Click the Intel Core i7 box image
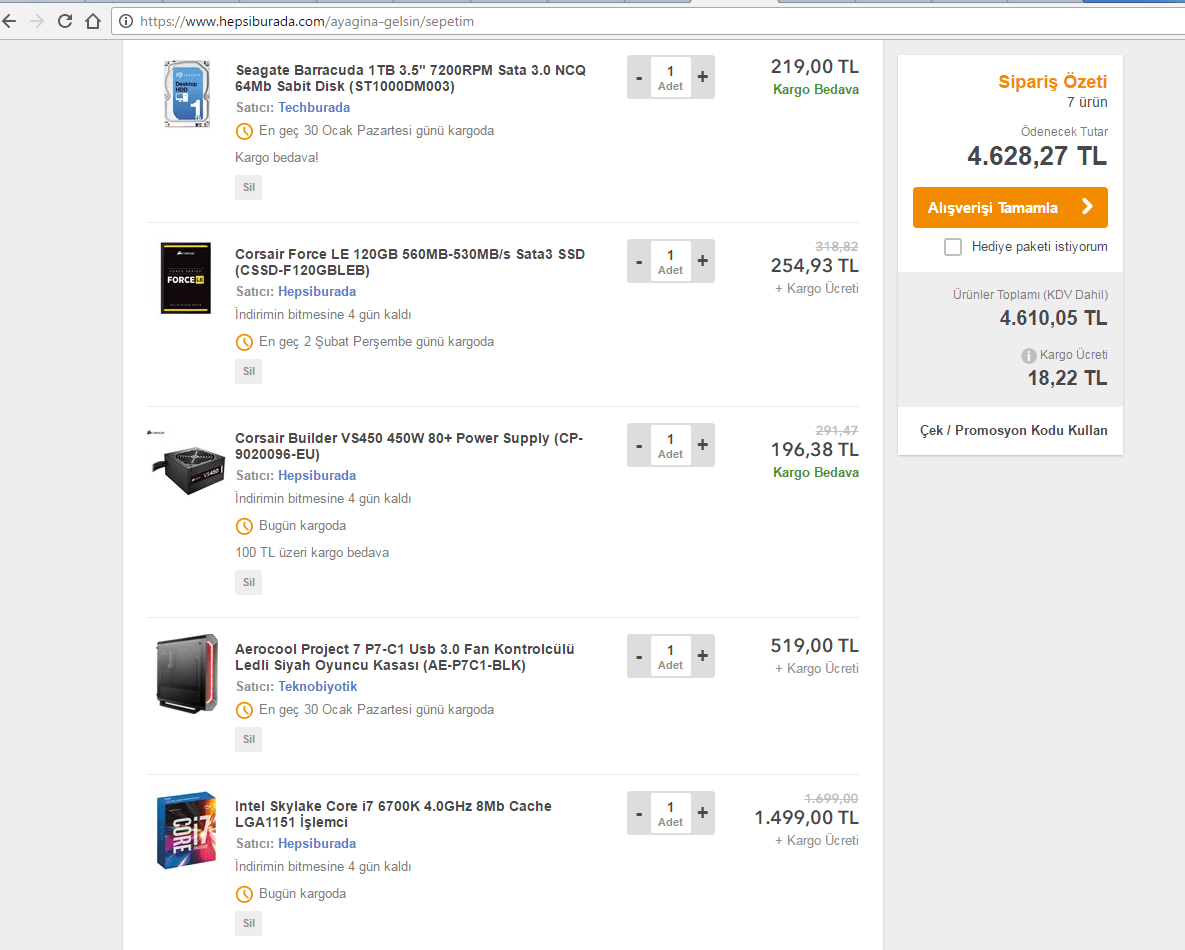 [x=187, y=830]
